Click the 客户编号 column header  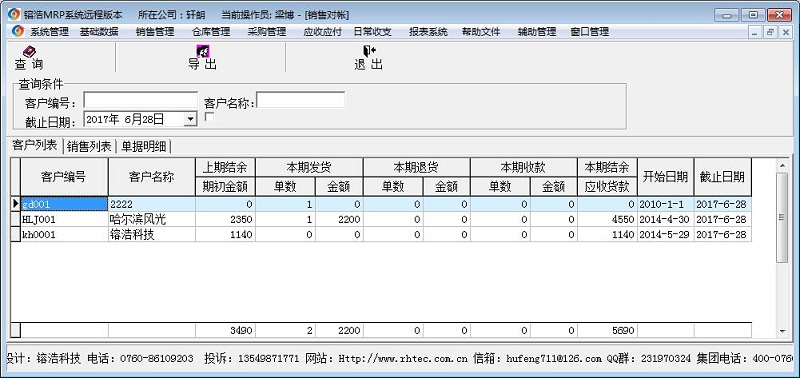click(64, 177)
